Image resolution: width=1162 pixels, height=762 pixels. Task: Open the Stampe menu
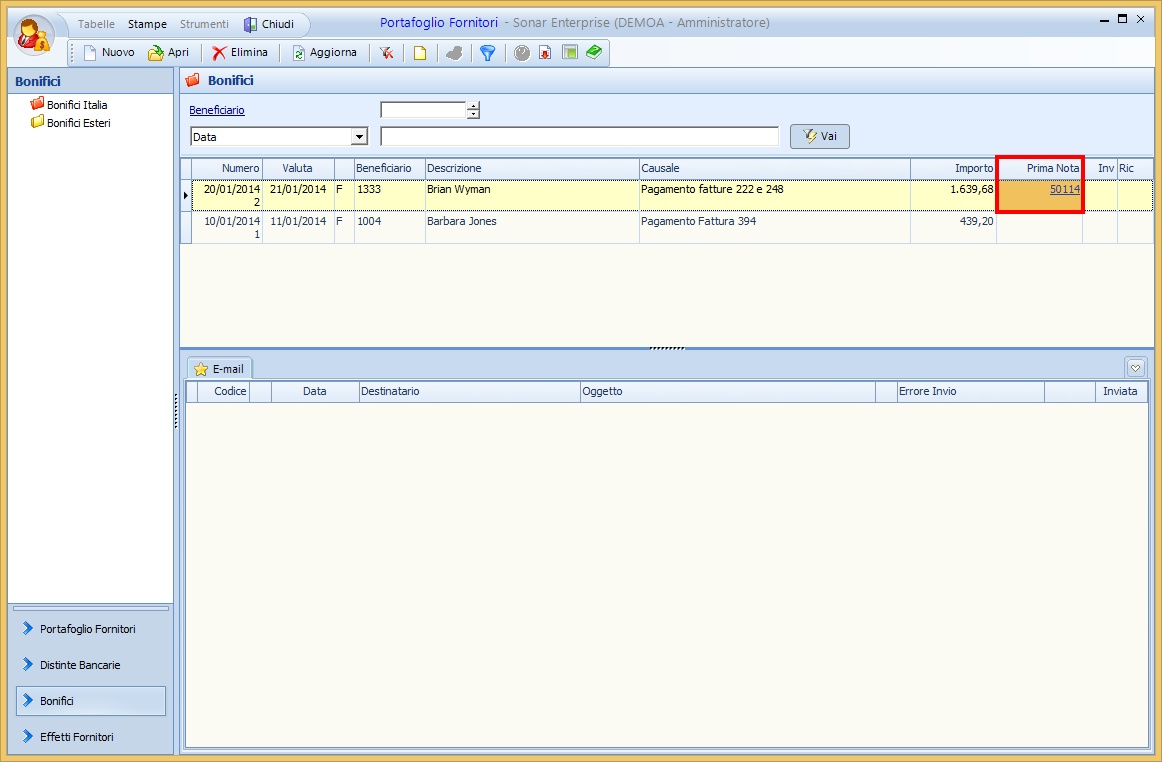pyautogui.click(x=147, y=24)
